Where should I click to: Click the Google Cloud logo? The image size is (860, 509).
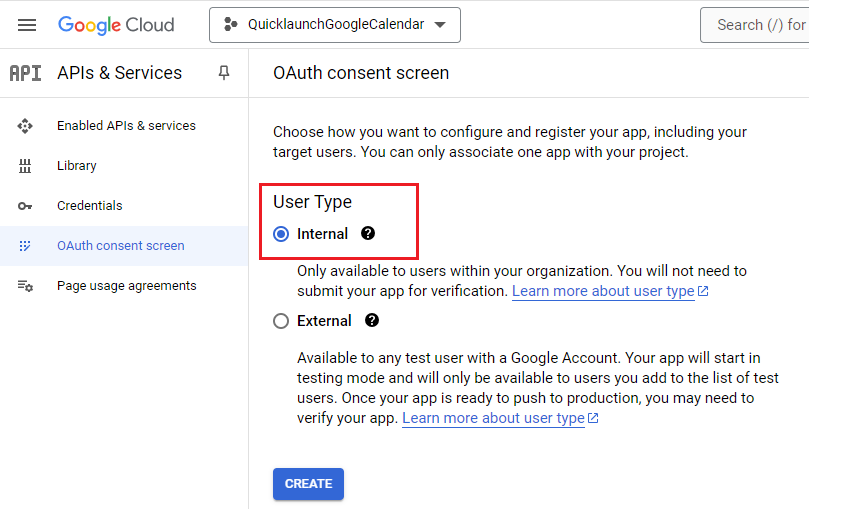116,25
